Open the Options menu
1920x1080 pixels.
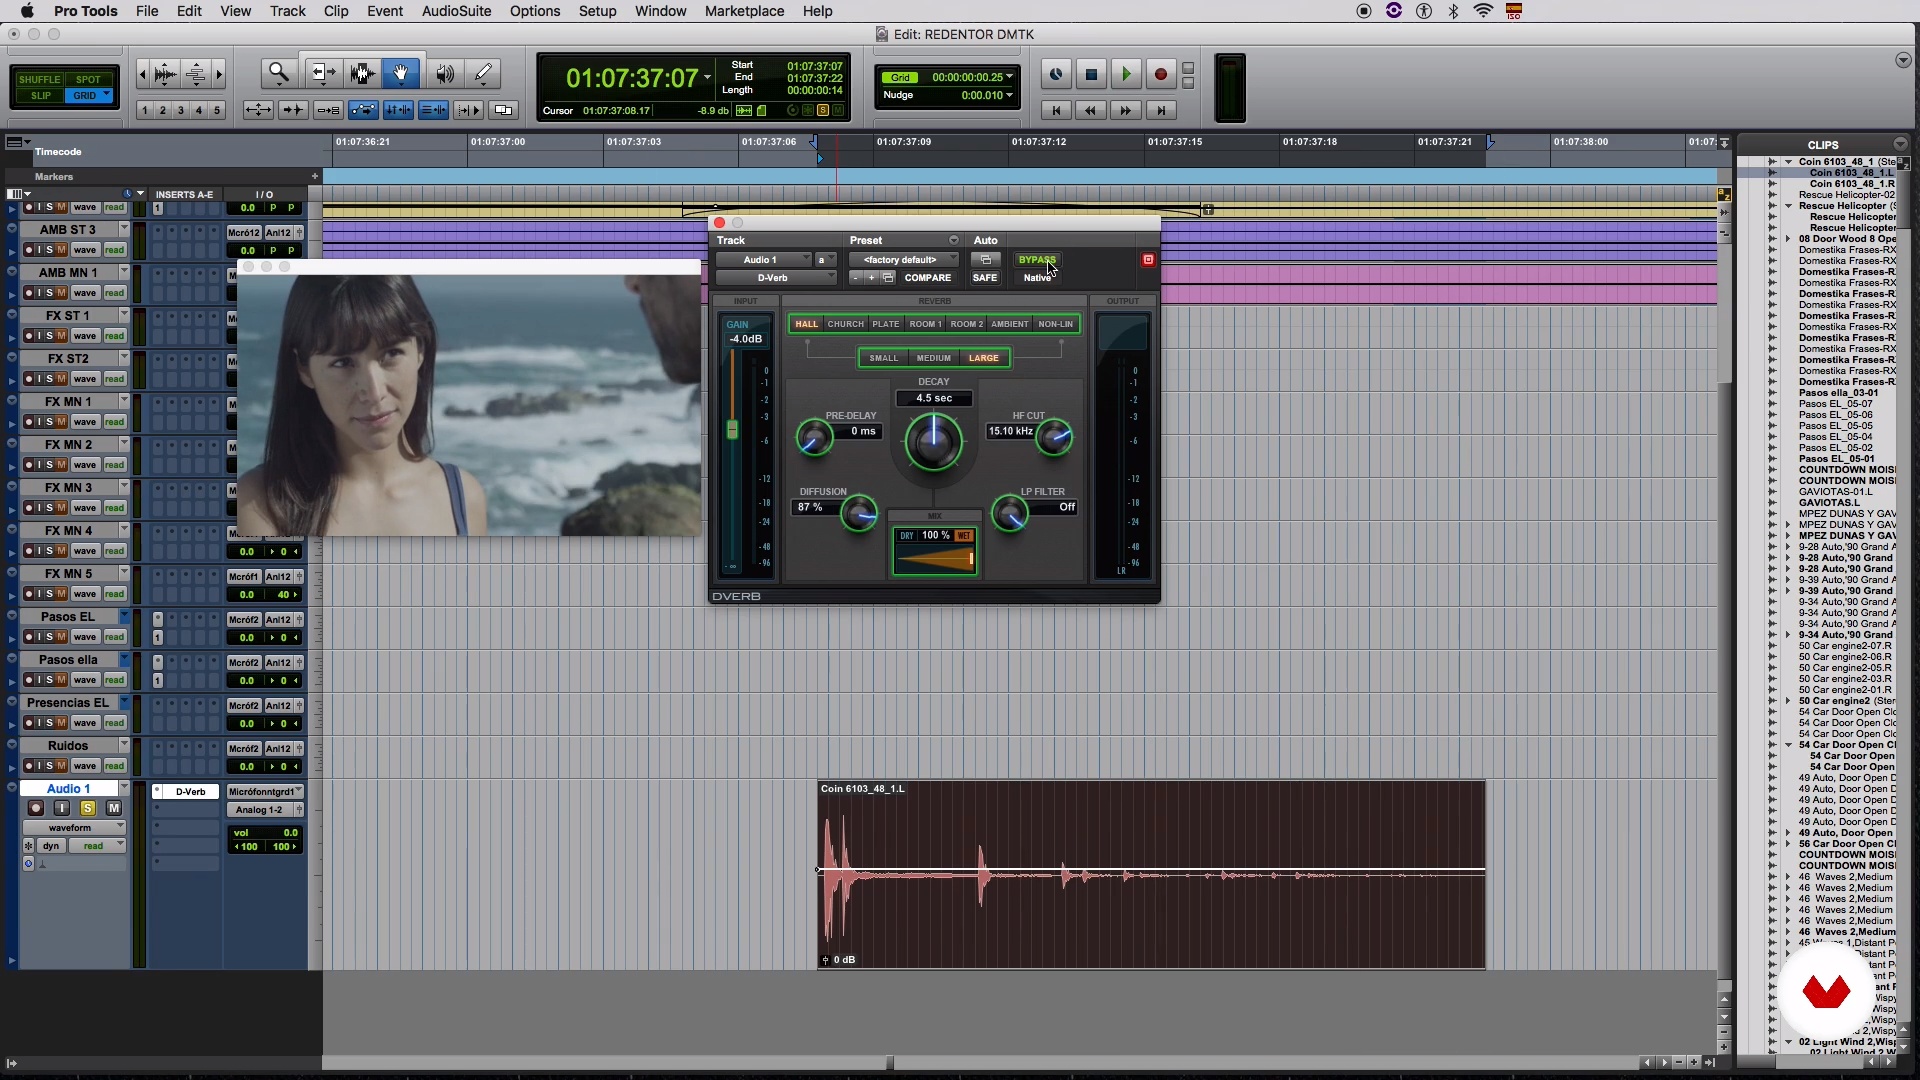(535, 11)
